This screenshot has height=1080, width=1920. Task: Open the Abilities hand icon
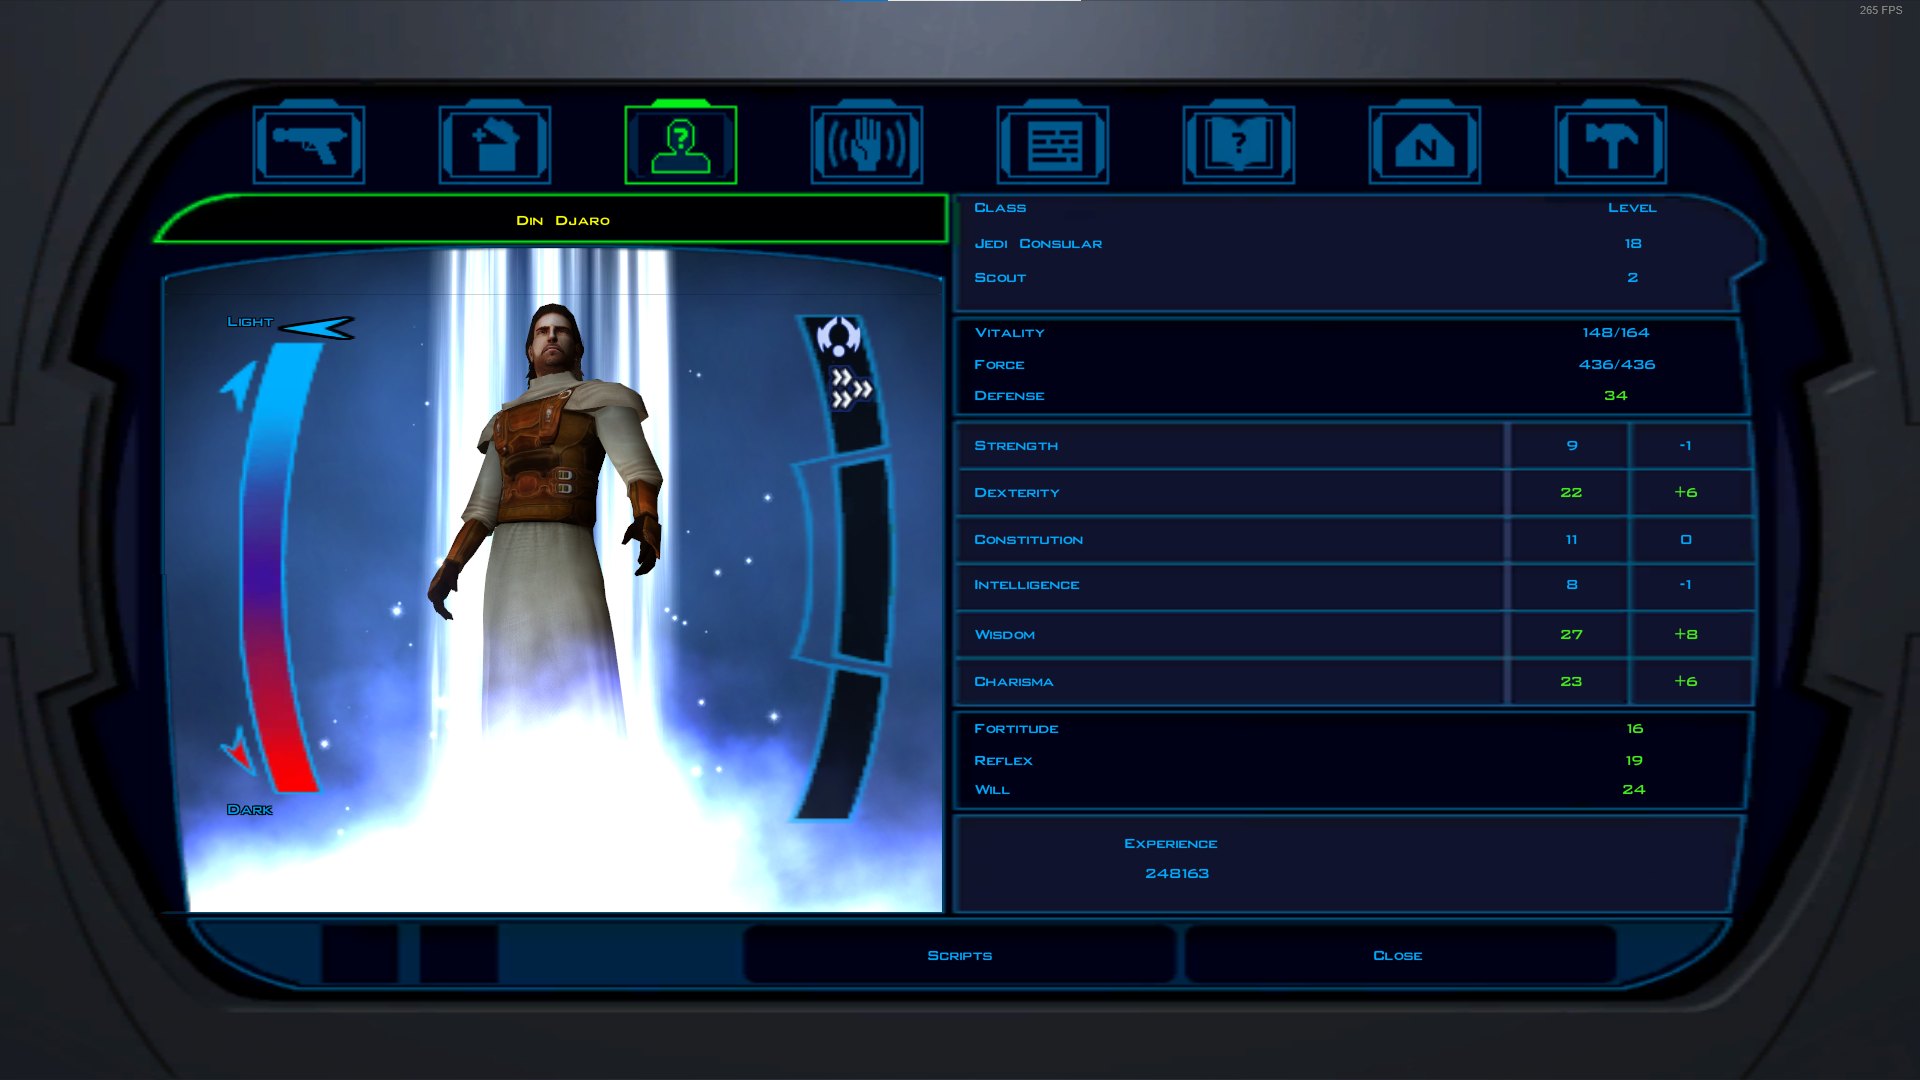pyautogui.click(x=867, y=145)
